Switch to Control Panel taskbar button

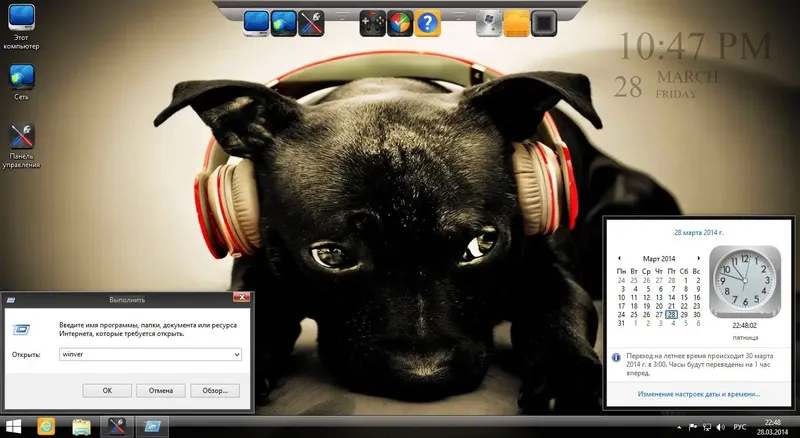click(x=117, y=427)
